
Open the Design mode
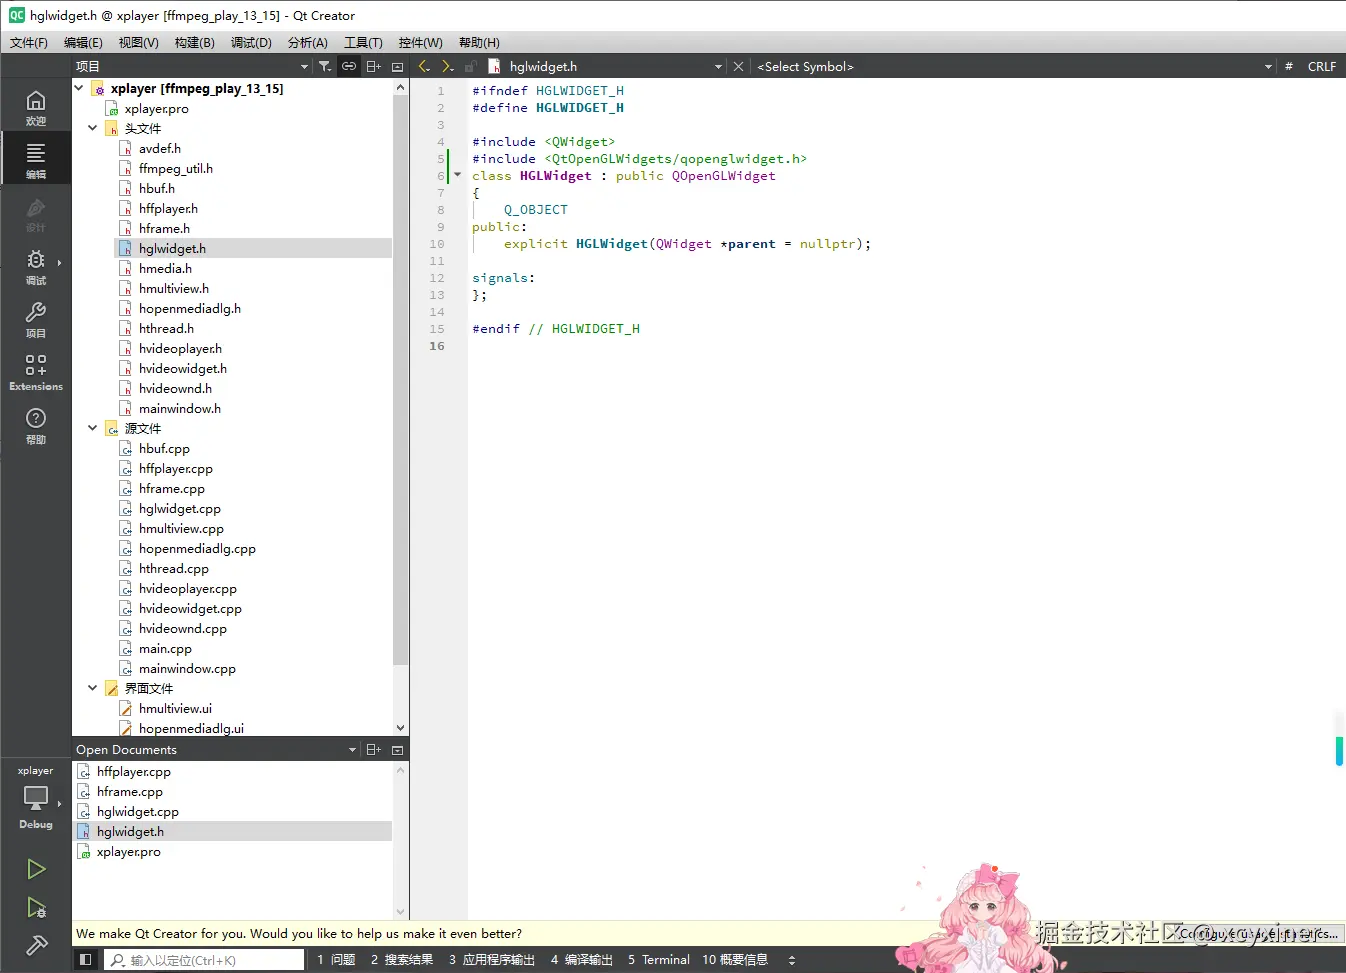pos(36,213)
